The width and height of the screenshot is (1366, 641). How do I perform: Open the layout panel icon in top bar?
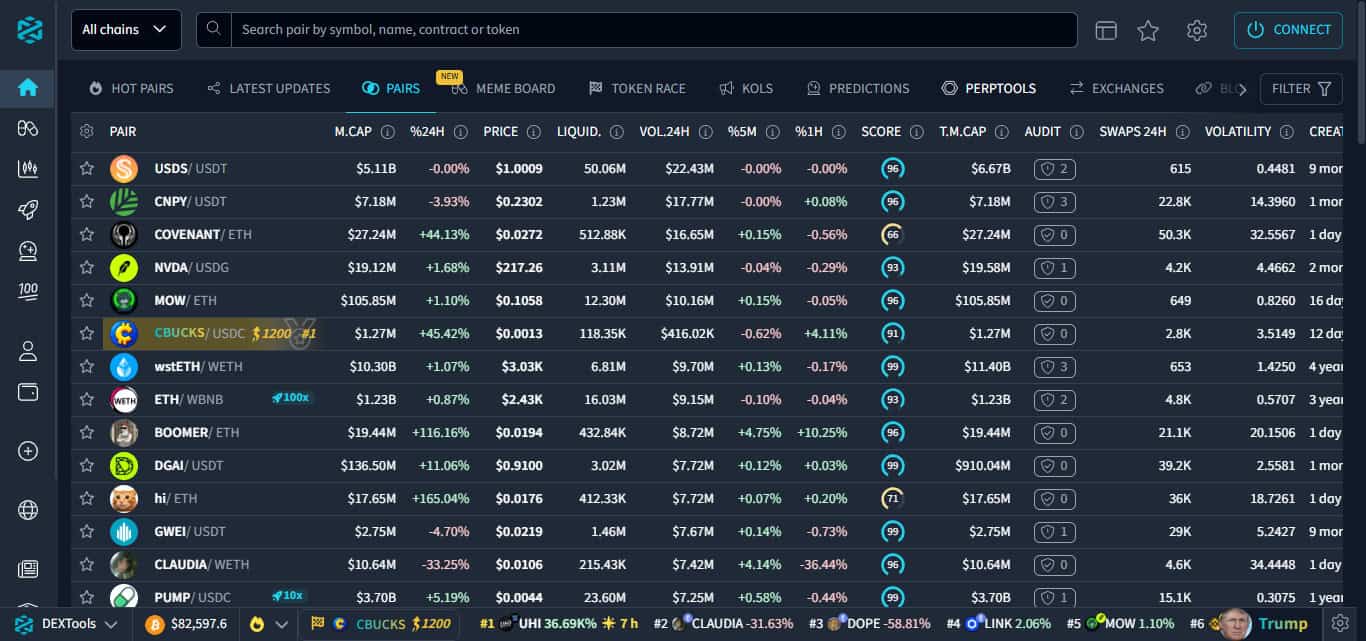(x=1106, y=30)
